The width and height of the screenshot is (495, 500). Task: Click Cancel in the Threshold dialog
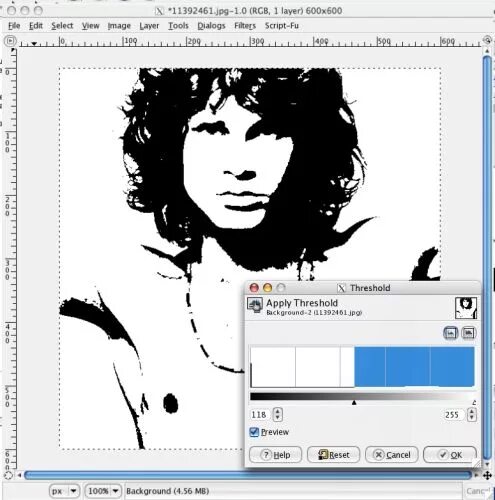(x=392, y=455)
